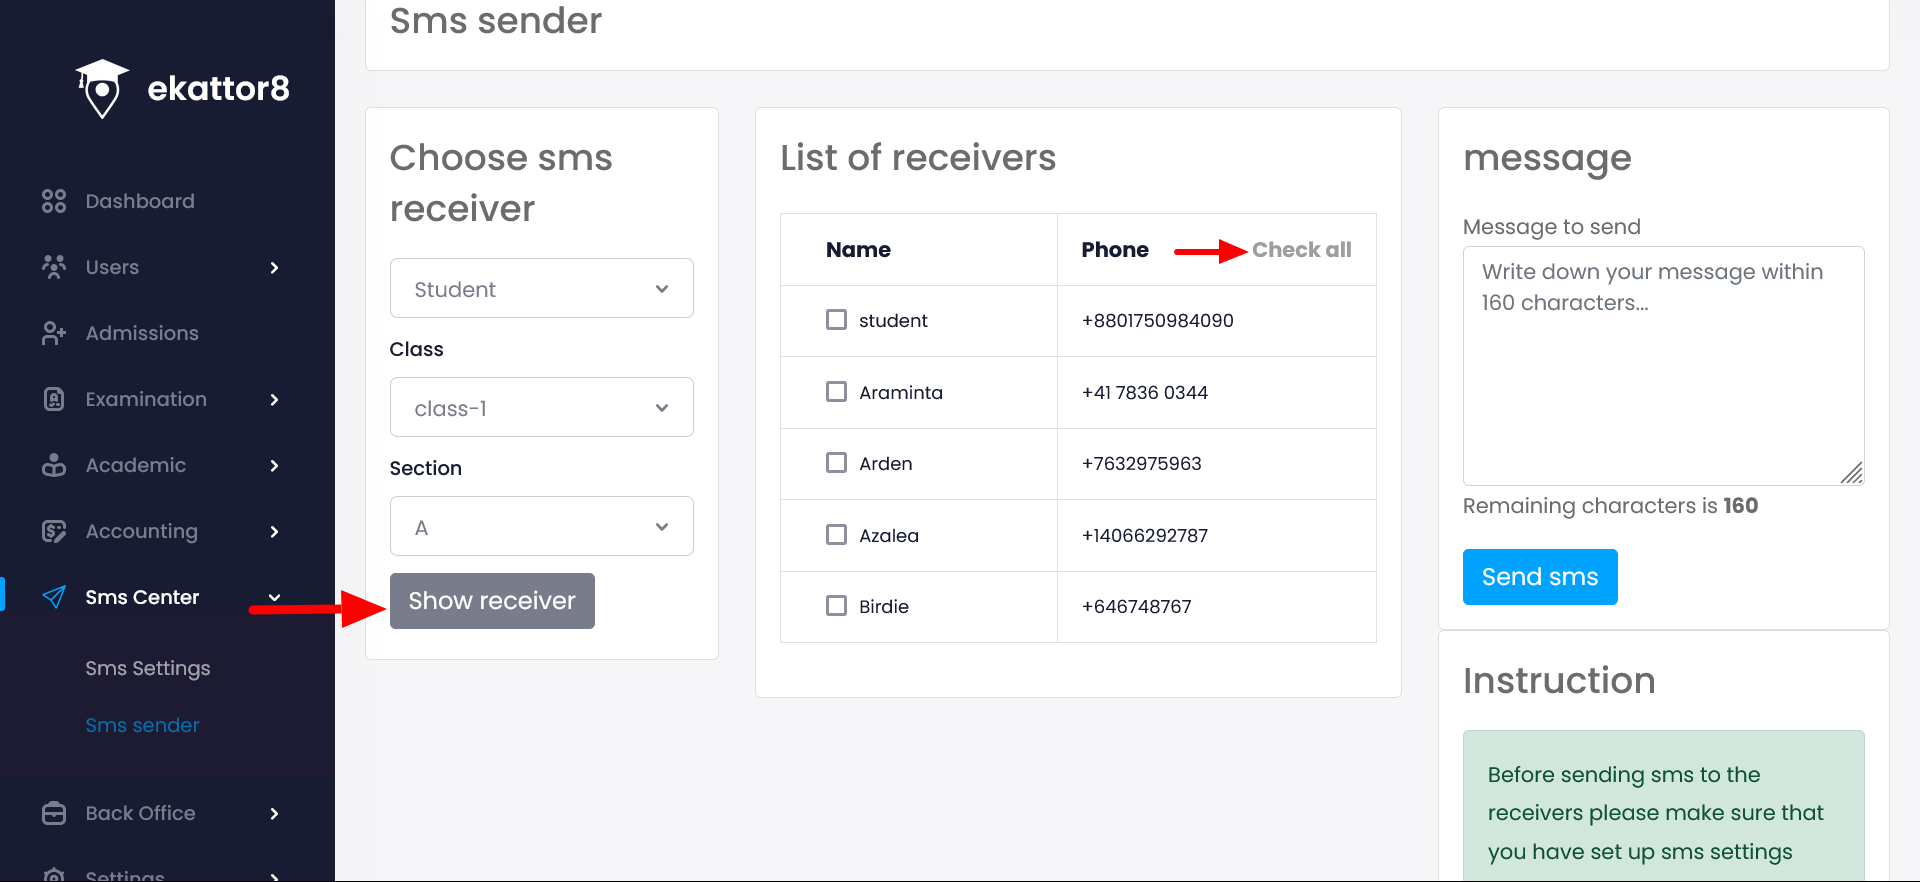Open the class-1 Class dropdown

(541, 408)
